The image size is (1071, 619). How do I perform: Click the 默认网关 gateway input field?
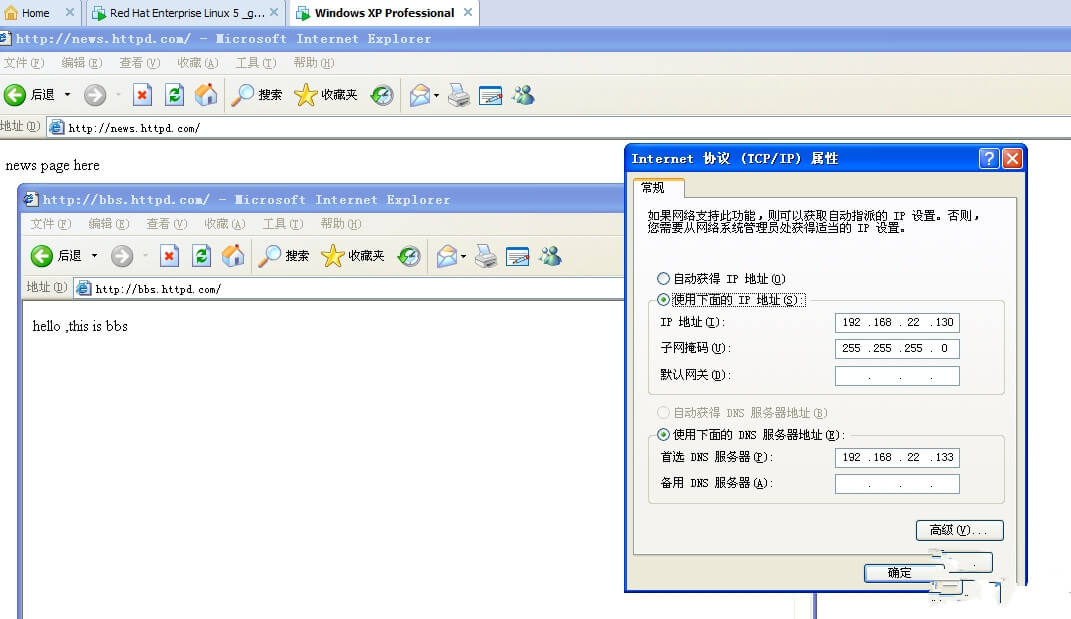click(897, 376)
